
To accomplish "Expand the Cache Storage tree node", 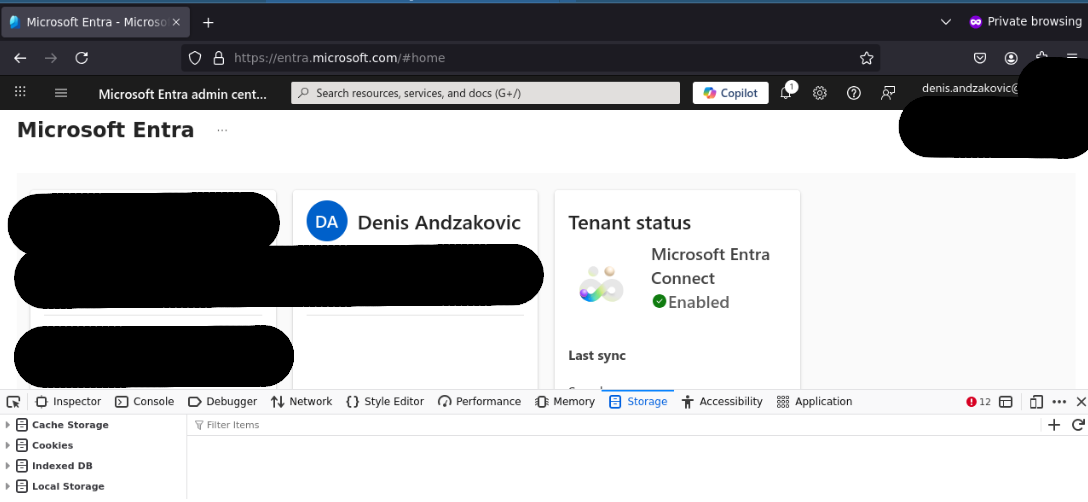I will (8, 425).
